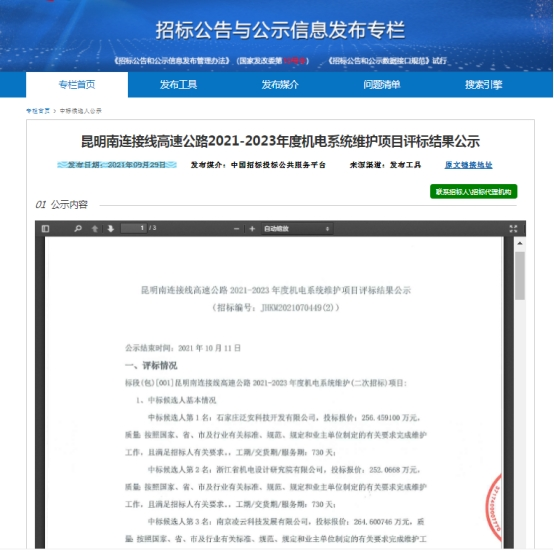
Task: Click the PDF vertical scrollbar thumb
Action: point(520,276)
